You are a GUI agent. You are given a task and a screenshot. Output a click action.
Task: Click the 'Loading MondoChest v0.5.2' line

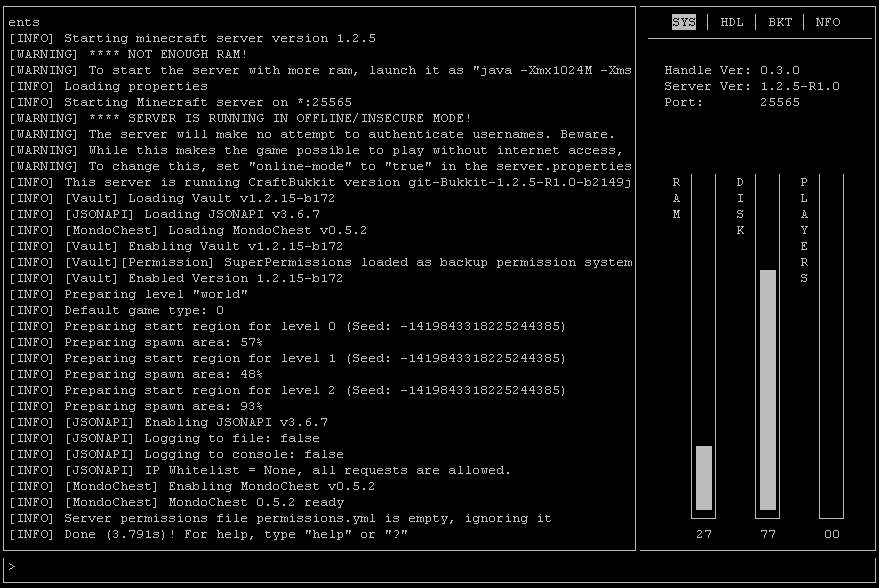pyautogui.click(x=188, y=230)
